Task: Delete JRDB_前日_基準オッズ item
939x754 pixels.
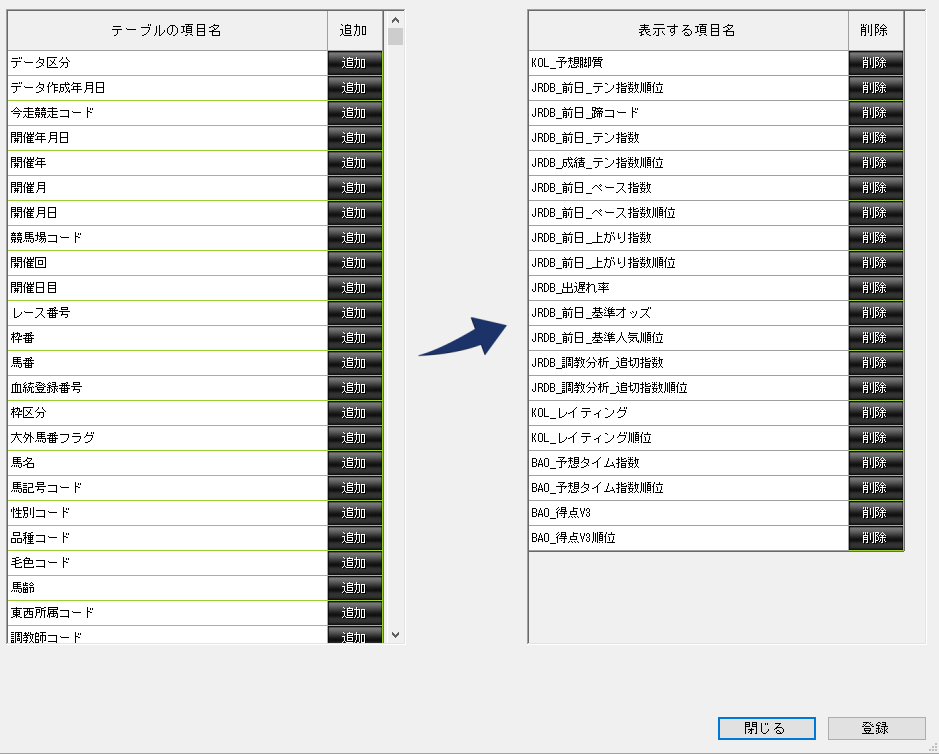Action: click(x=876, y=313)
